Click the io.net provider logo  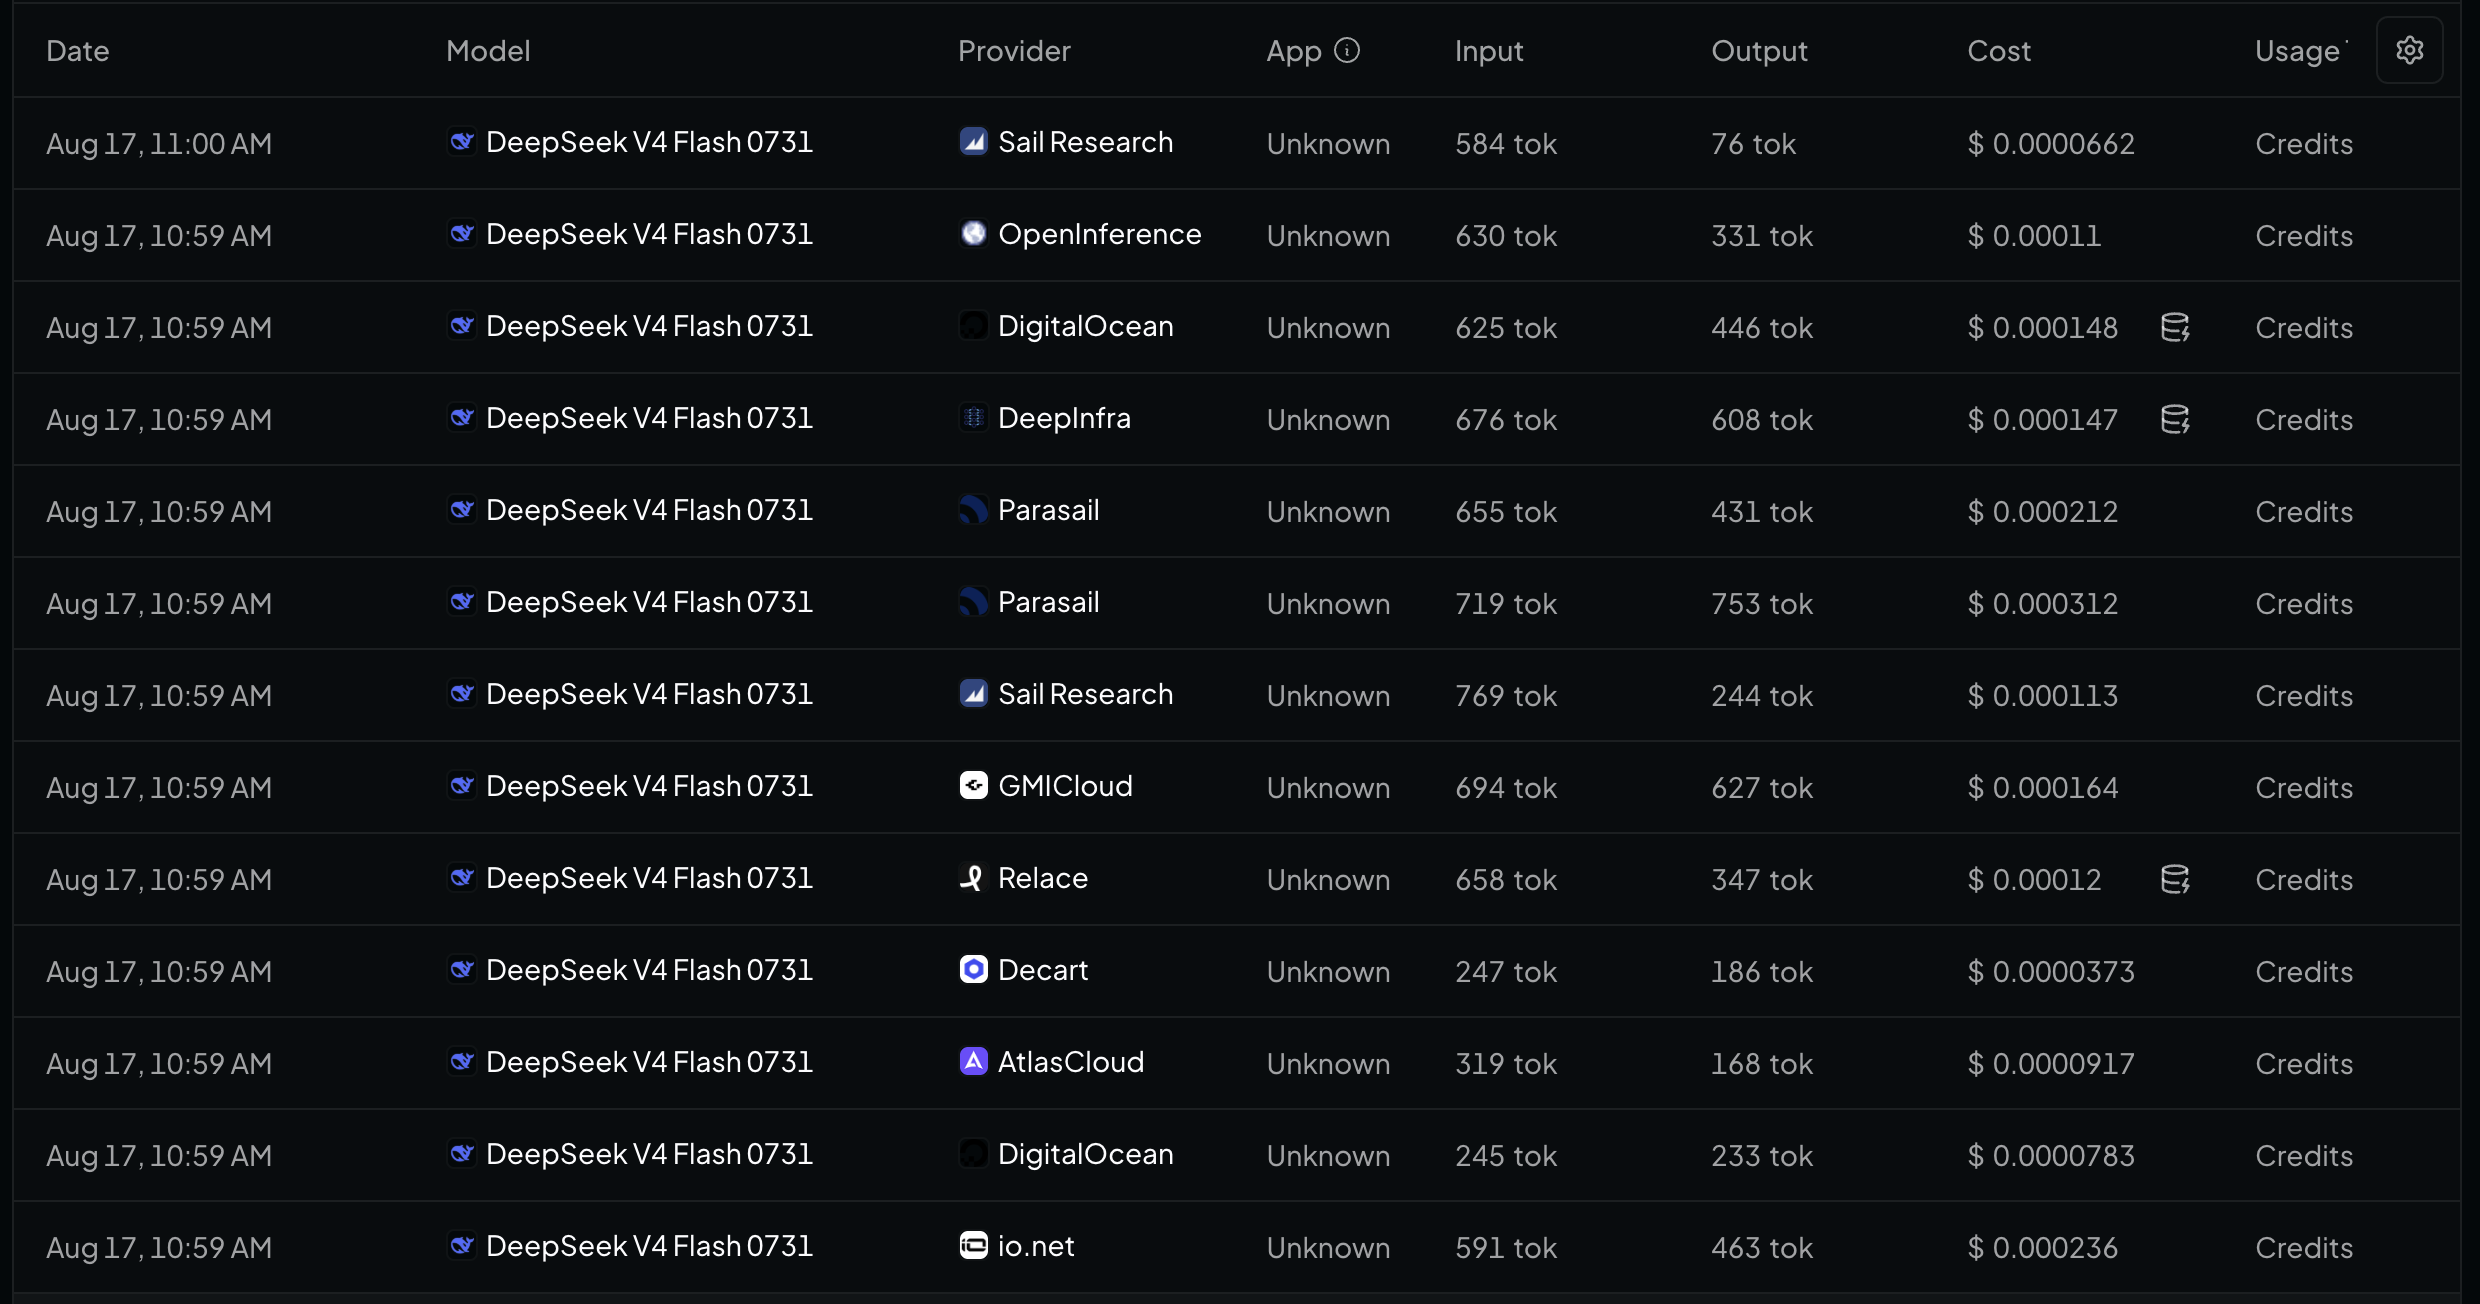[973, 1245]
